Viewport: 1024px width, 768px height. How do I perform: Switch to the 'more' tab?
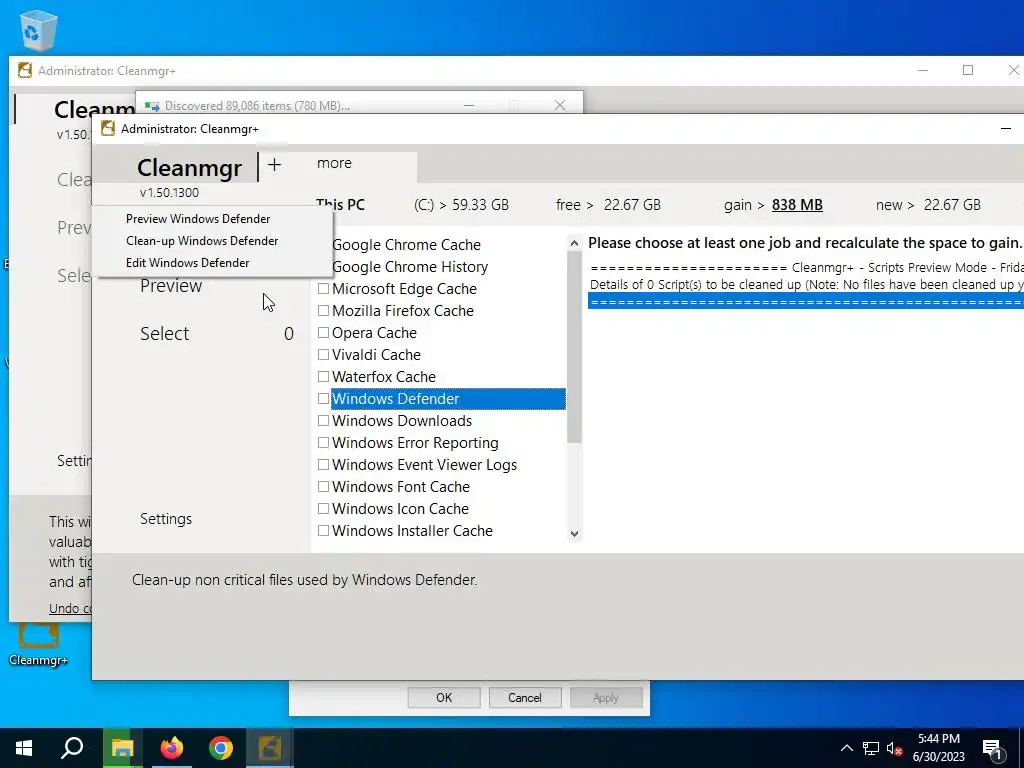(334, 163)
